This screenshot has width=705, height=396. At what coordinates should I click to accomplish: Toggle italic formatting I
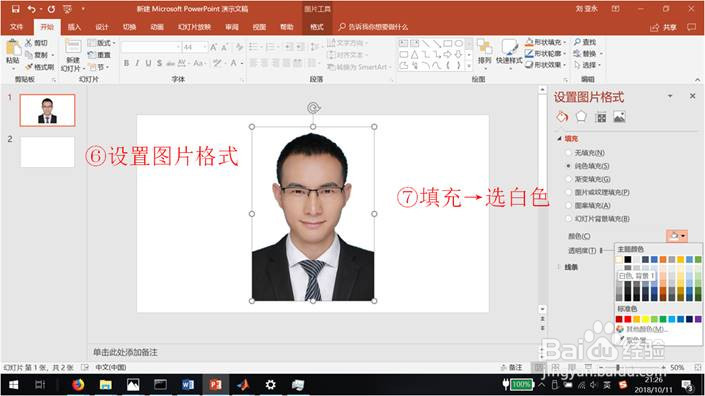pos(137,63)
